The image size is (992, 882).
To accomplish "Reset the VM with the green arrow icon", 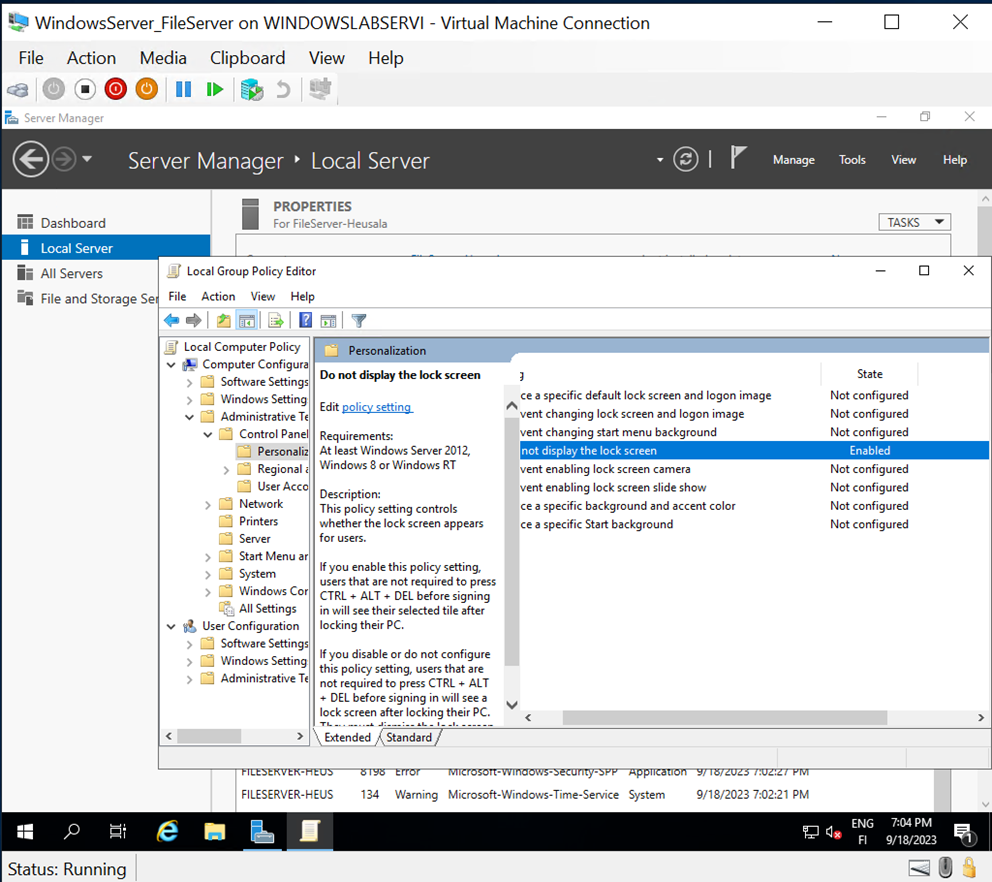I will tap(214, 89).
